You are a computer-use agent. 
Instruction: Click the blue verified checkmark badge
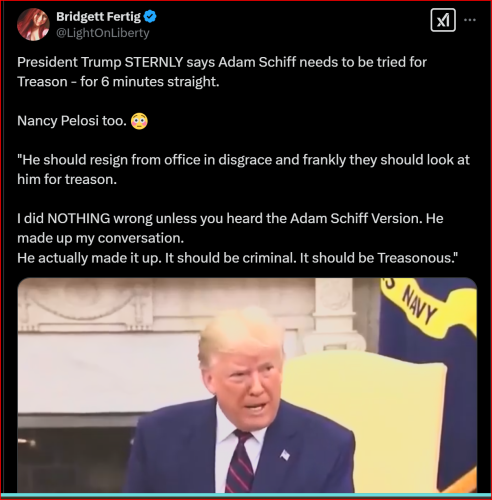pyautogui.click(x=150, y=16)
